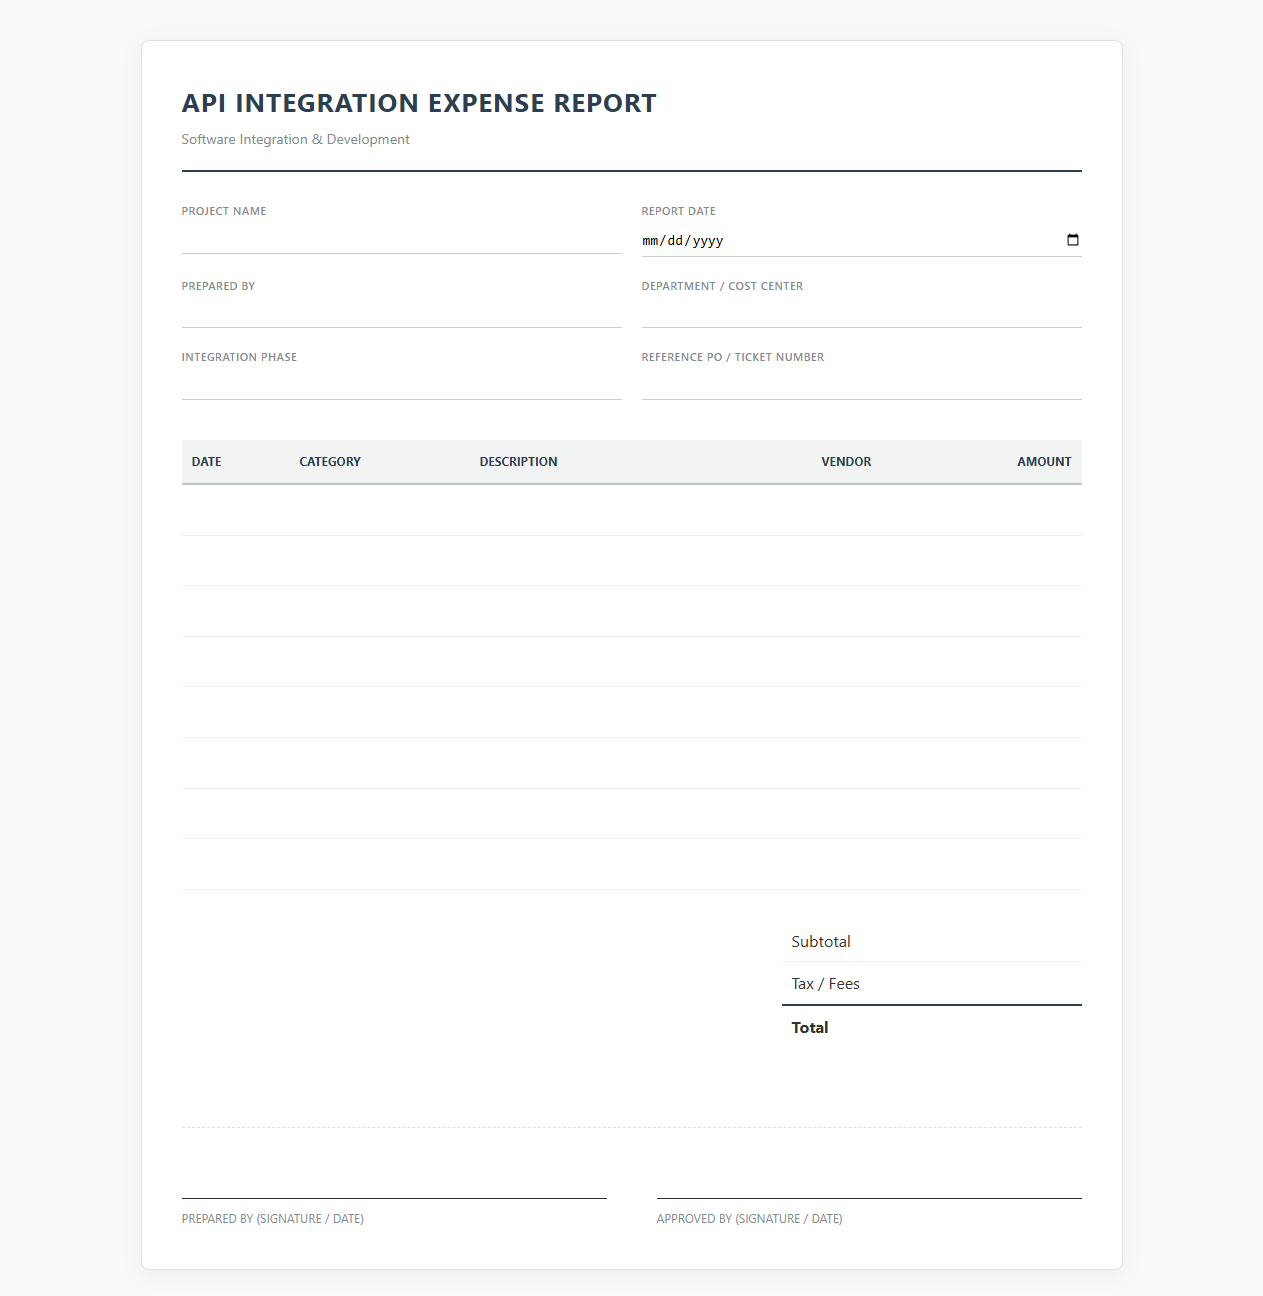Open the Report Date calendar picker icon
The width and height of the screenshot is (1263, 1296).
click(1072, 240)
